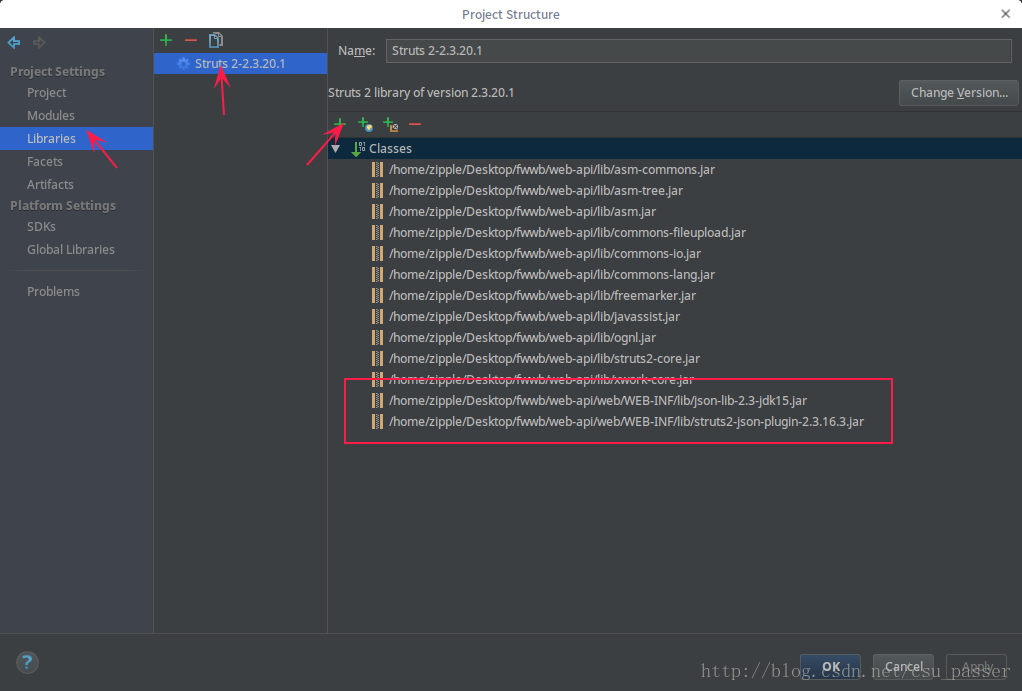Remove selected root with orange minus icon
The height and width of the screenshot is (691, 1022).
(x=415, y=124)
